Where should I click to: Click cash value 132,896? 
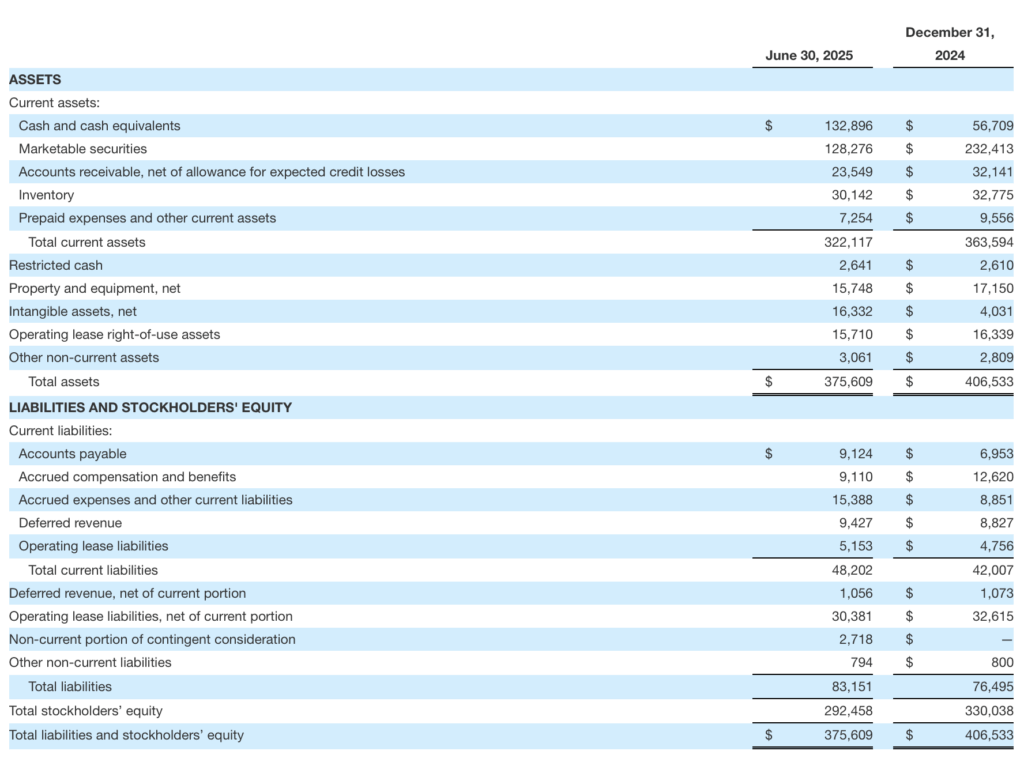tap(848, 126)
